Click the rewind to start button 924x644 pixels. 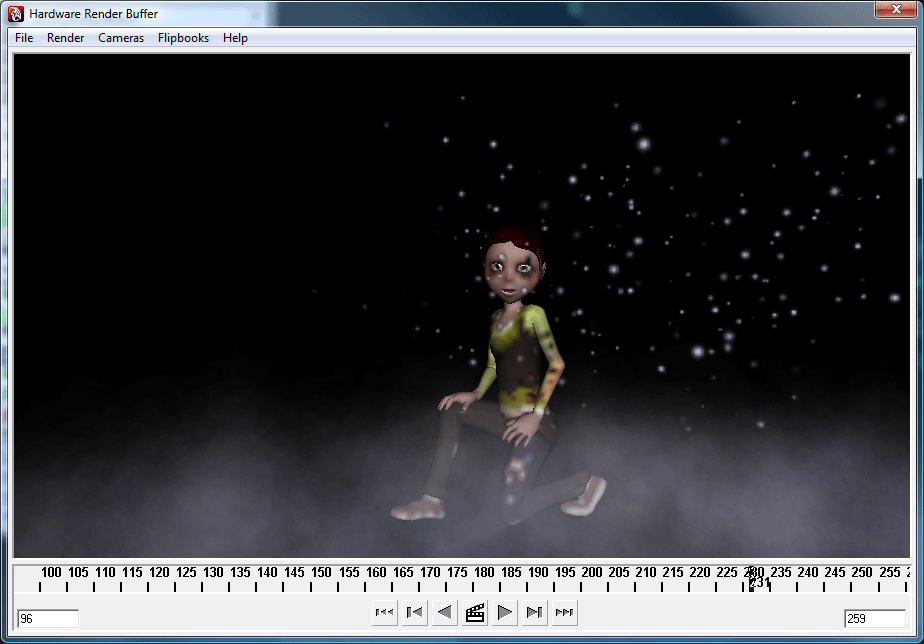(384, 613)
